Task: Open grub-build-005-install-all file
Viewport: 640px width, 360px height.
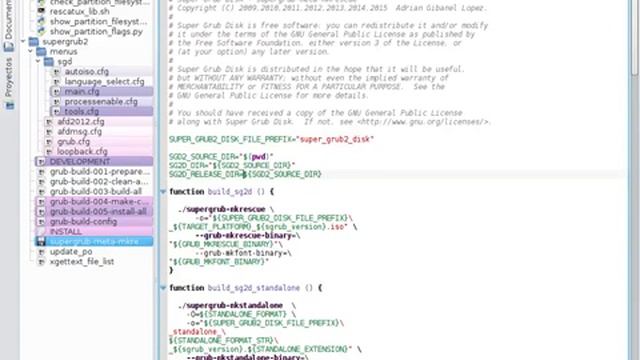Action: point(98,211)
